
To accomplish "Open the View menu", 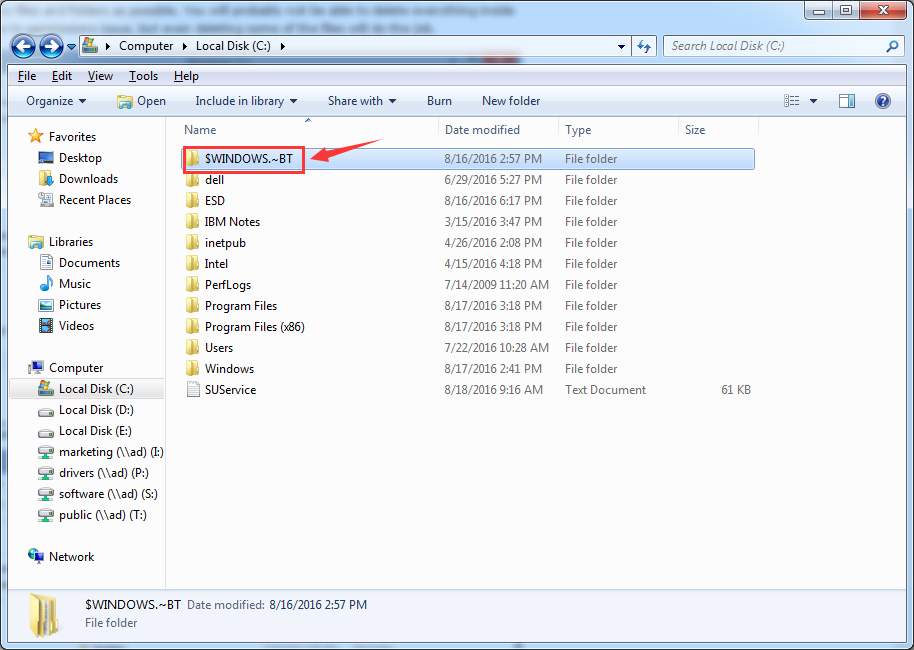I will pyautogui.click(x=99, y=75).
